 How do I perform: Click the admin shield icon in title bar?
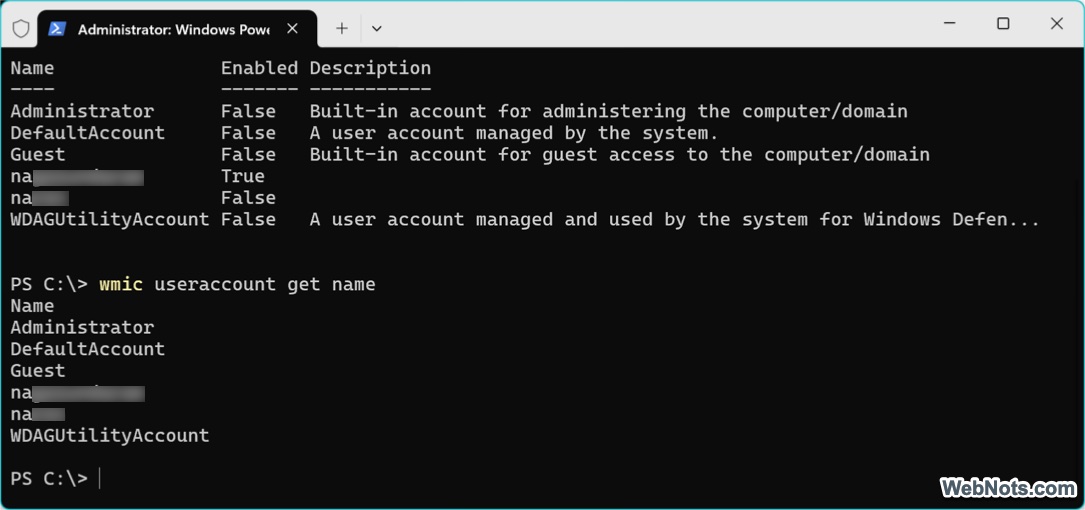[21, 28]
